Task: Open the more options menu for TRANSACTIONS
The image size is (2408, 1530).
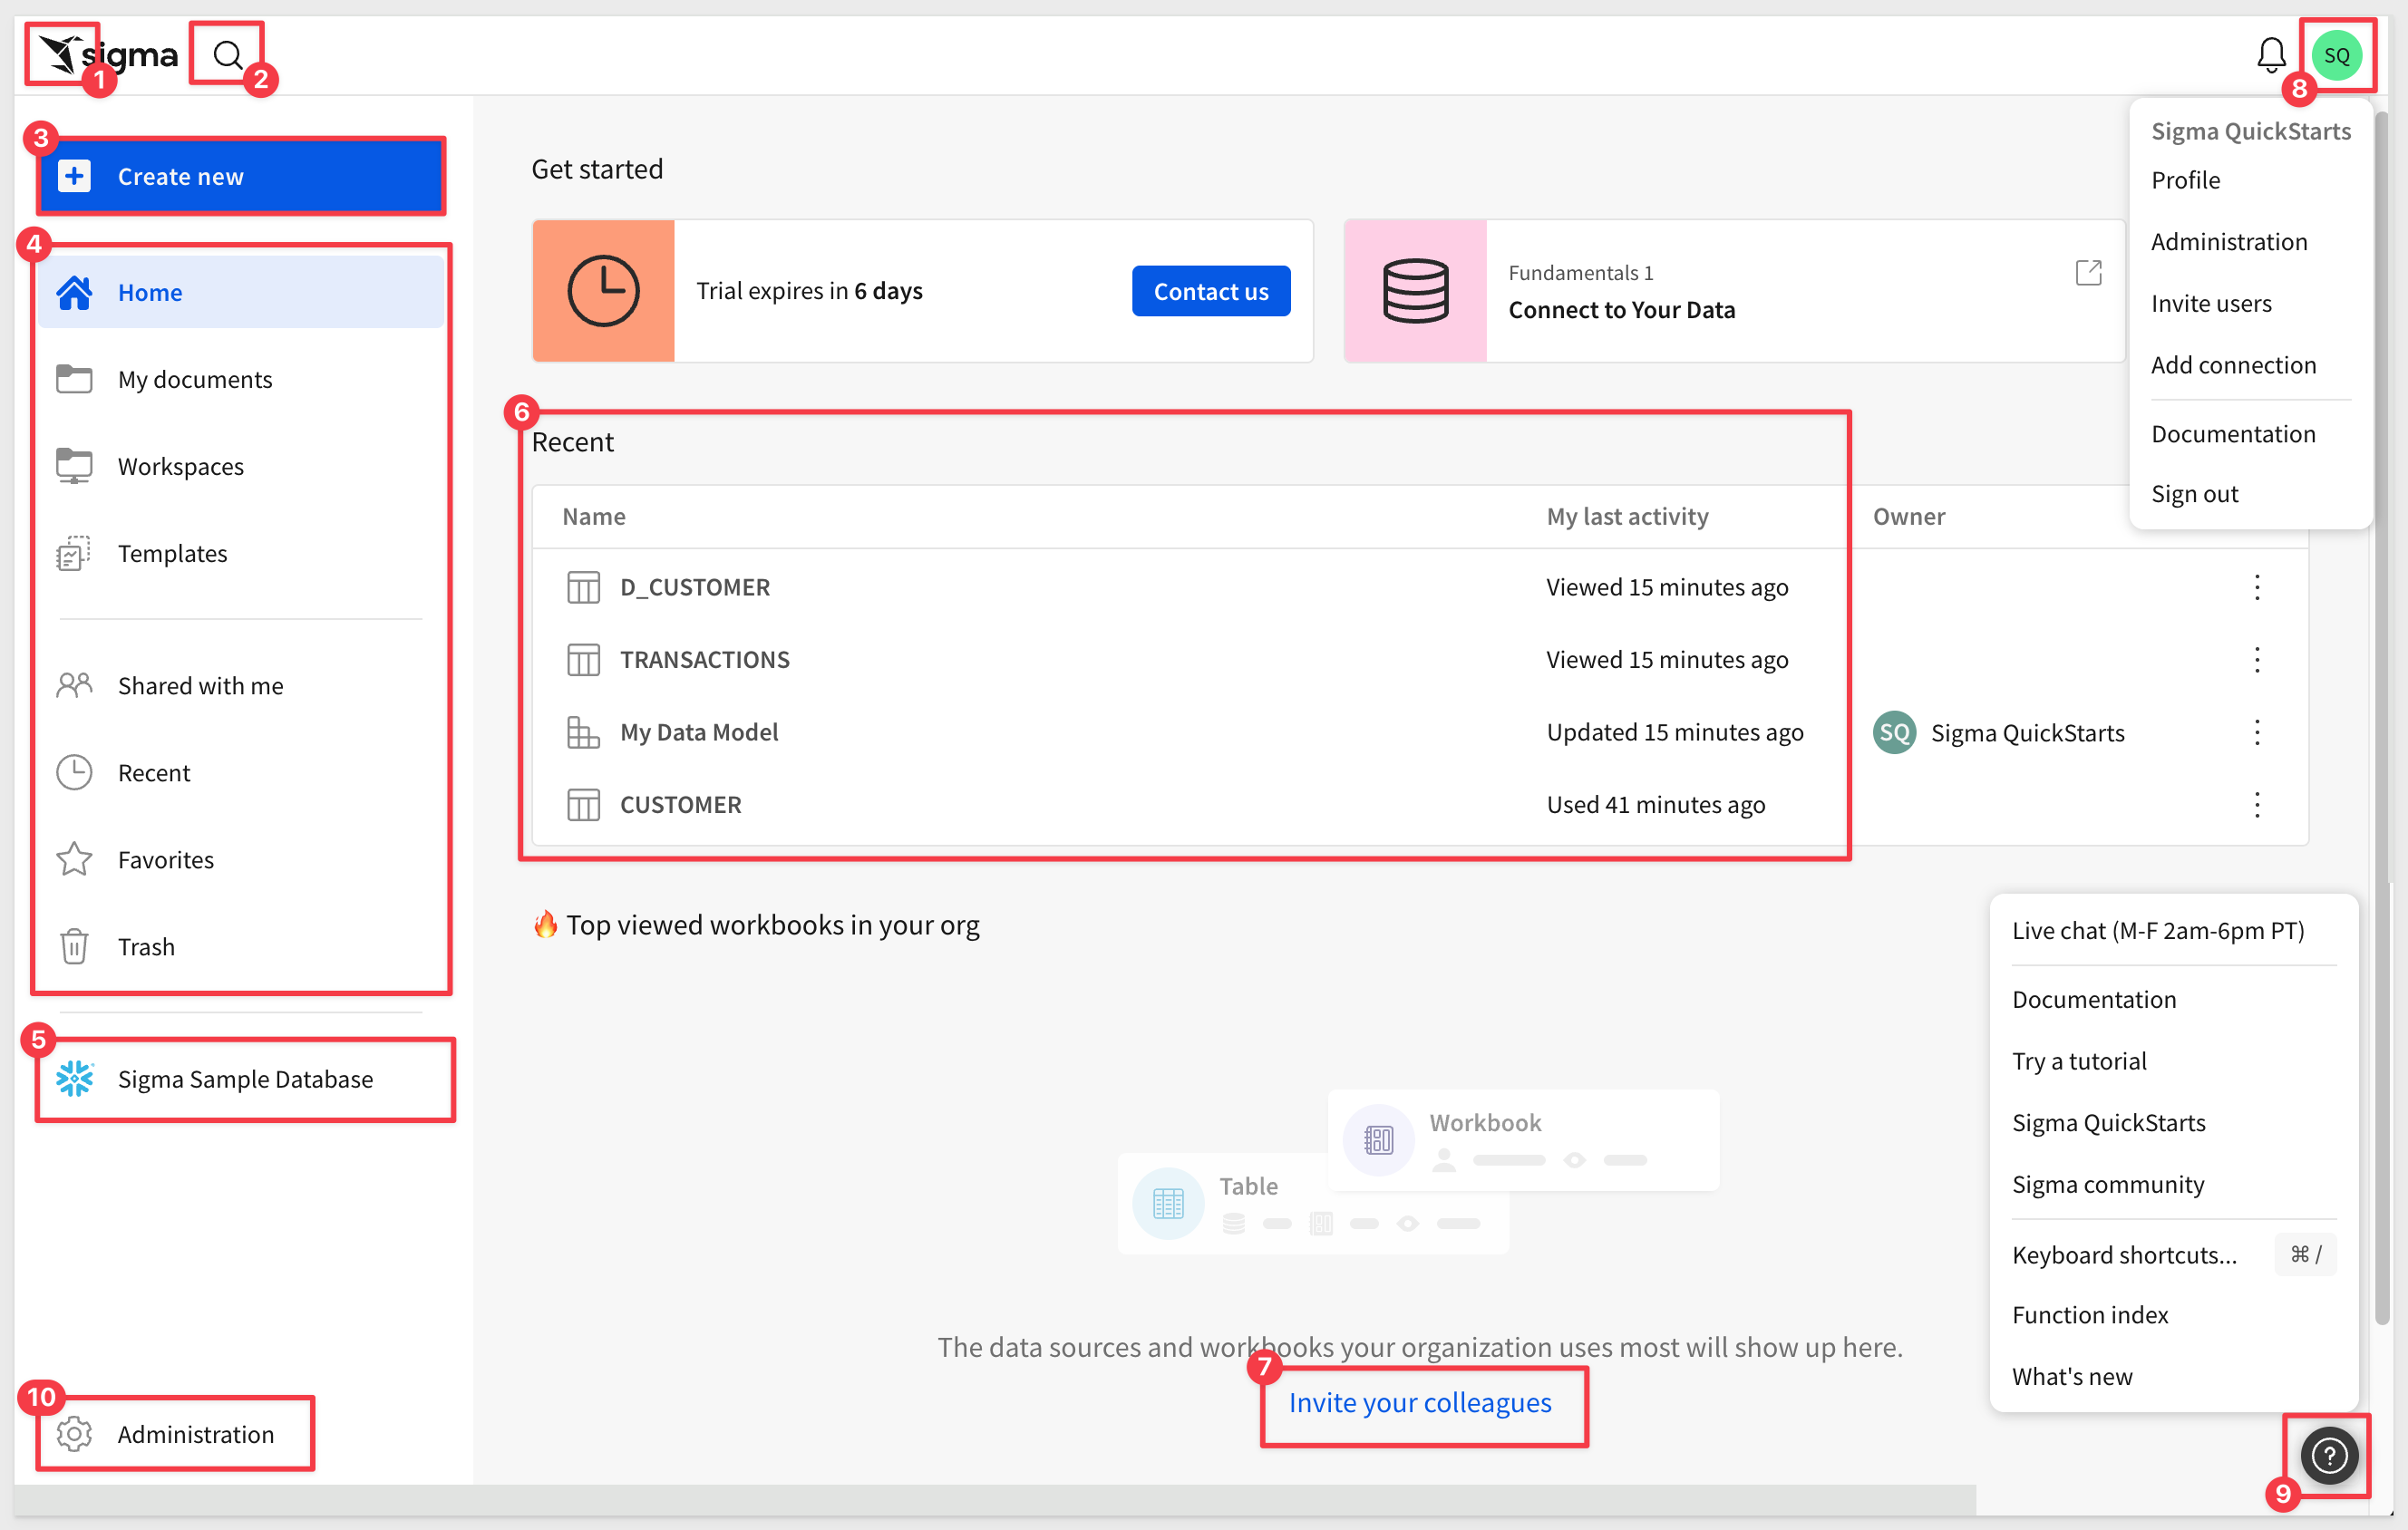Action: point(2256,660)
